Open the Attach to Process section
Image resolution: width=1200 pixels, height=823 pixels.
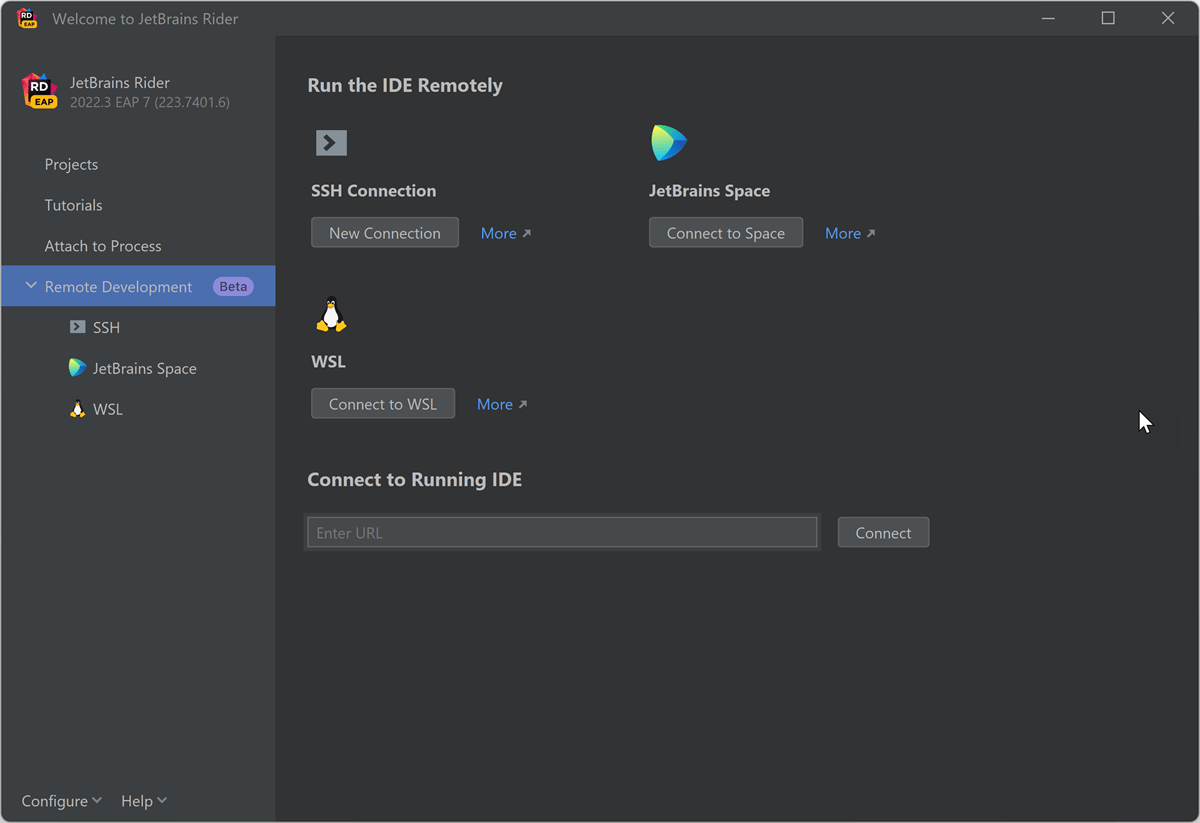tap(103, 246)
